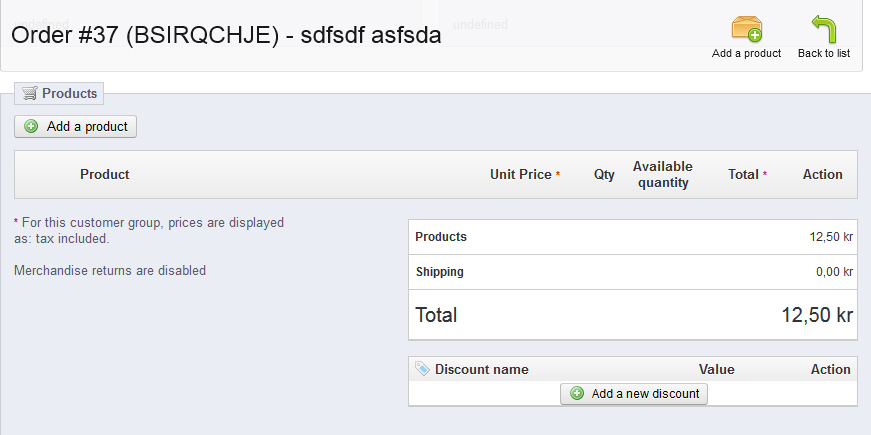Viewport: 871px width, 435px height.
Task: Click the large 12,50 kr grand total
Action: tap(816, 315)
